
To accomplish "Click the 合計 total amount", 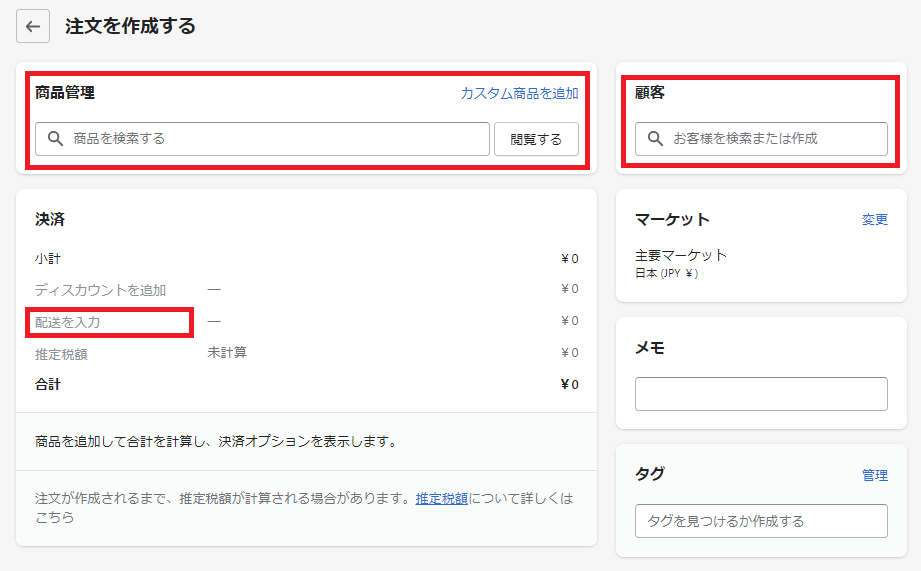I will (x=569, y=385).
